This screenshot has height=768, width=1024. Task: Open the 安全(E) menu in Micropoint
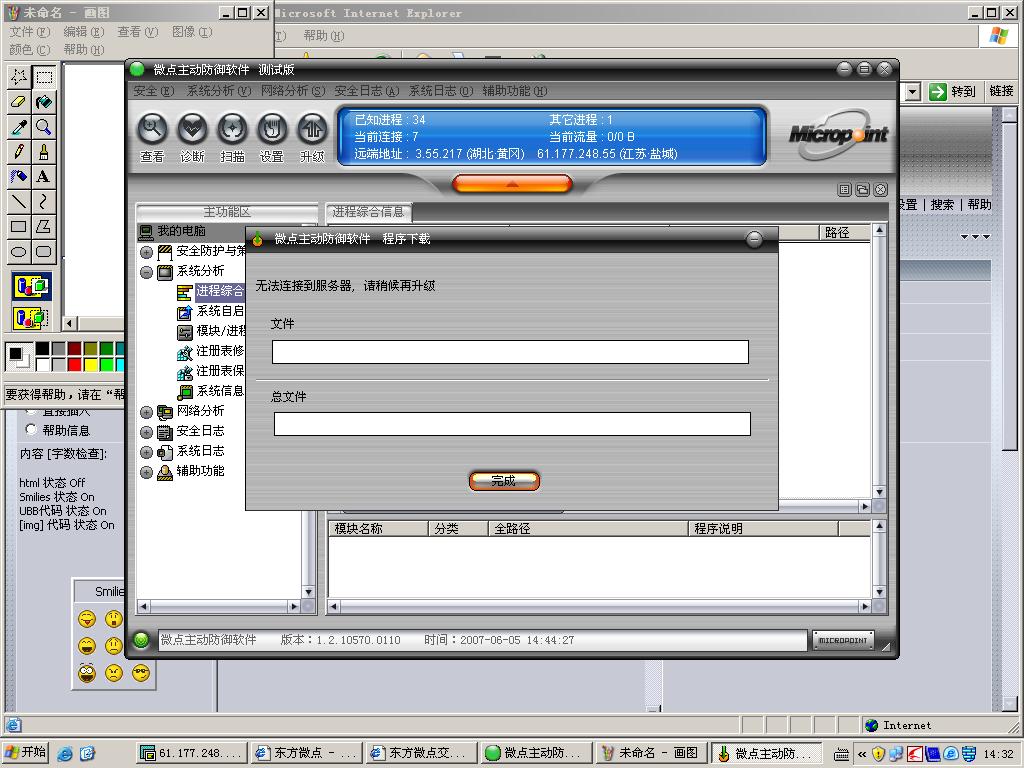coord(153,91)
